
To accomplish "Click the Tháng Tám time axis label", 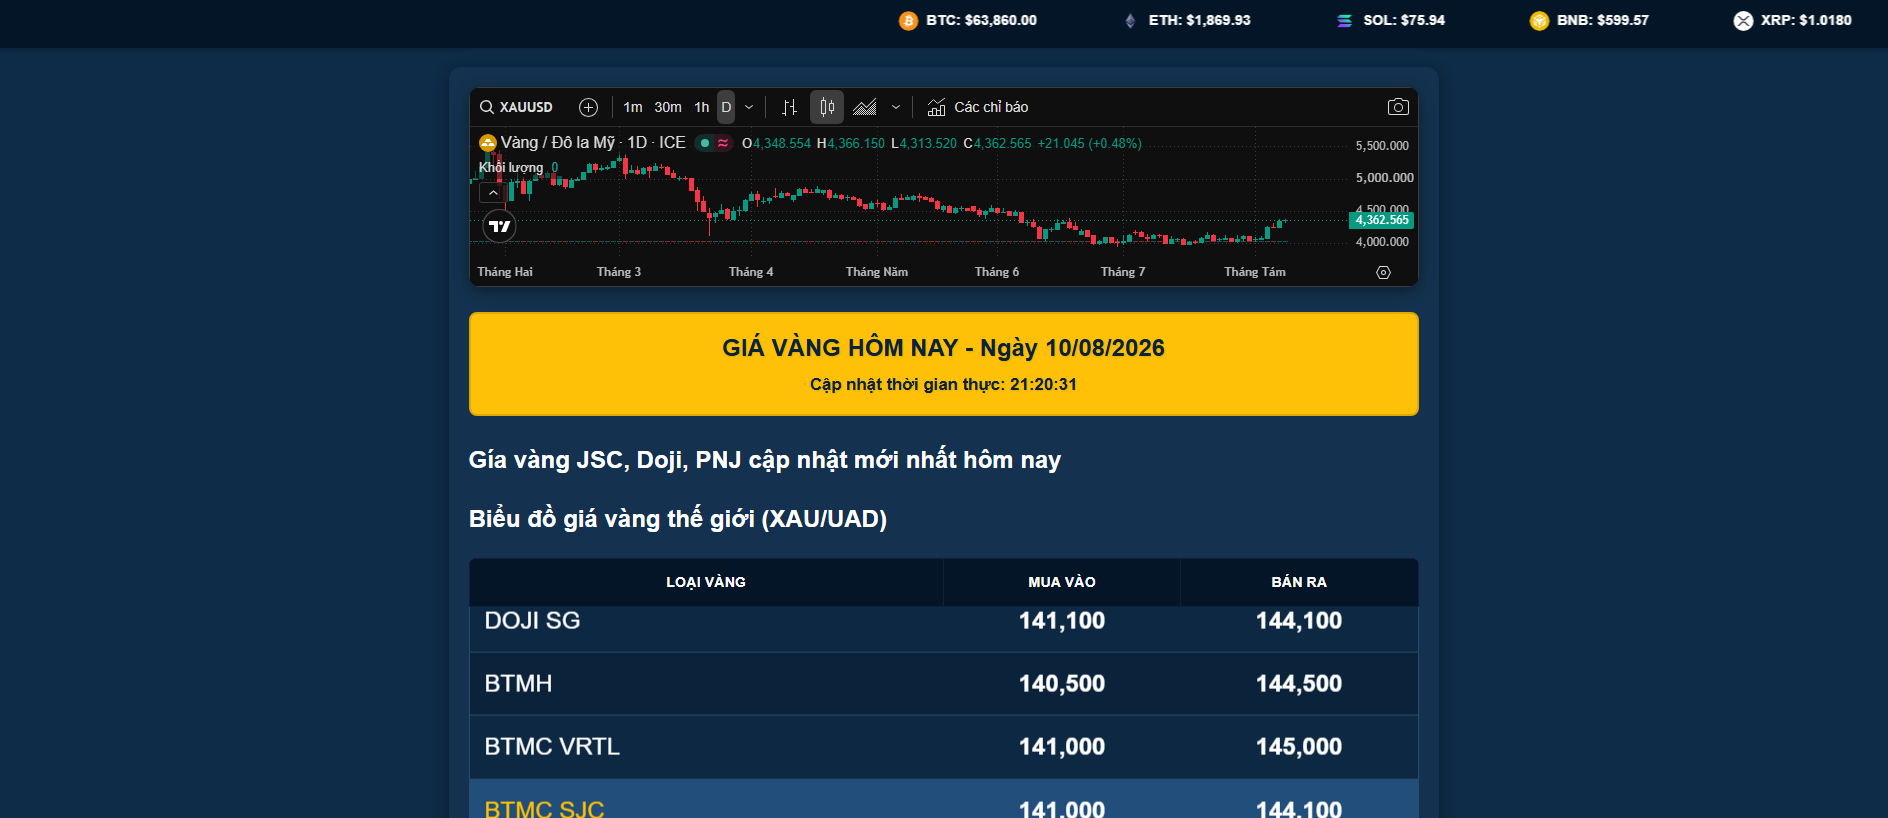I will [1255, 272].
